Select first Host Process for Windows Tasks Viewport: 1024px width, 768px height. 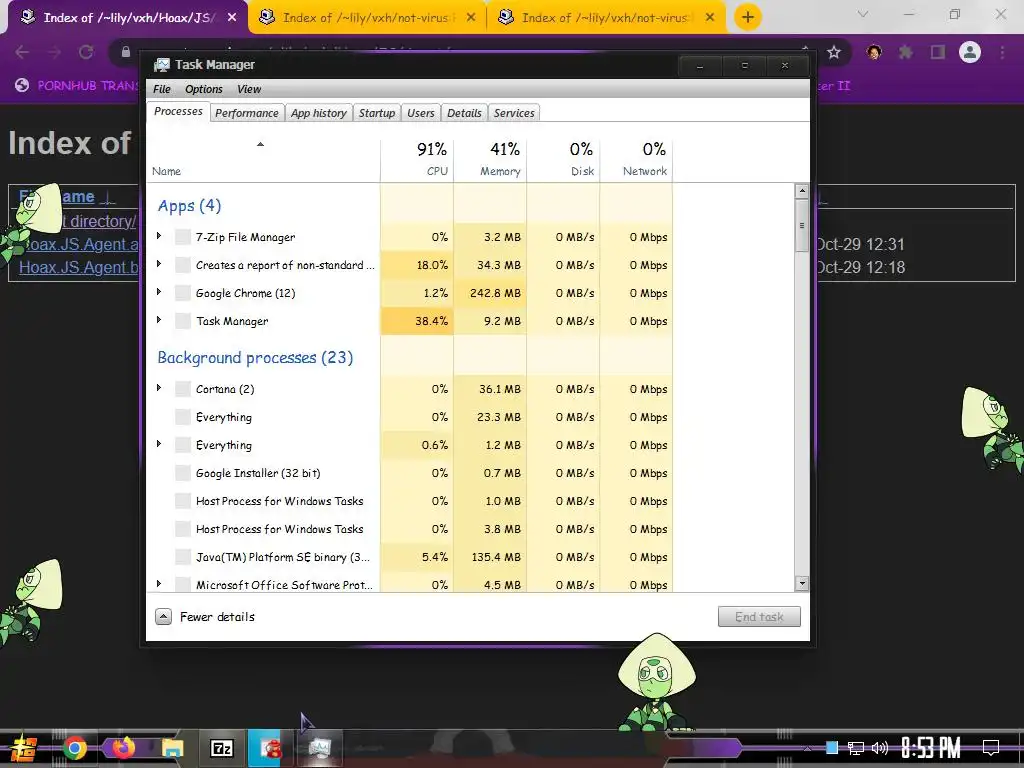click(x=409, y=501)
